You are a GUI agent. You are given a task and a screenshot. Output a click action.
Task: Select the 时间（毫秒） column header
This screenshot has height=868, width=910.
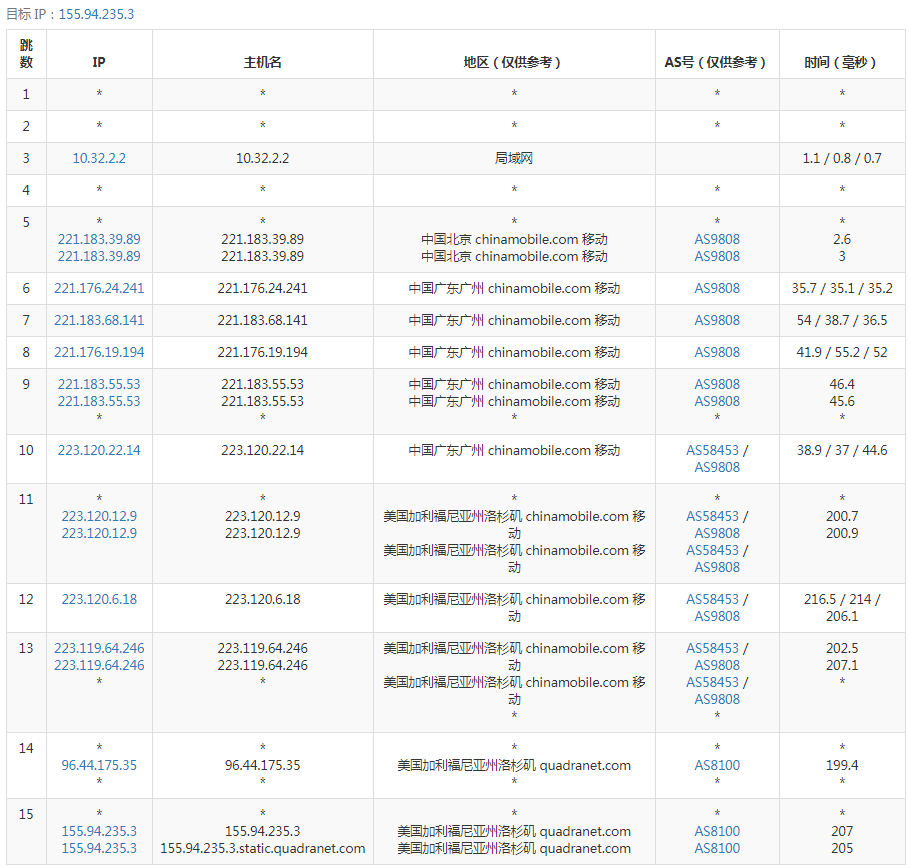(x=842, y=54)
